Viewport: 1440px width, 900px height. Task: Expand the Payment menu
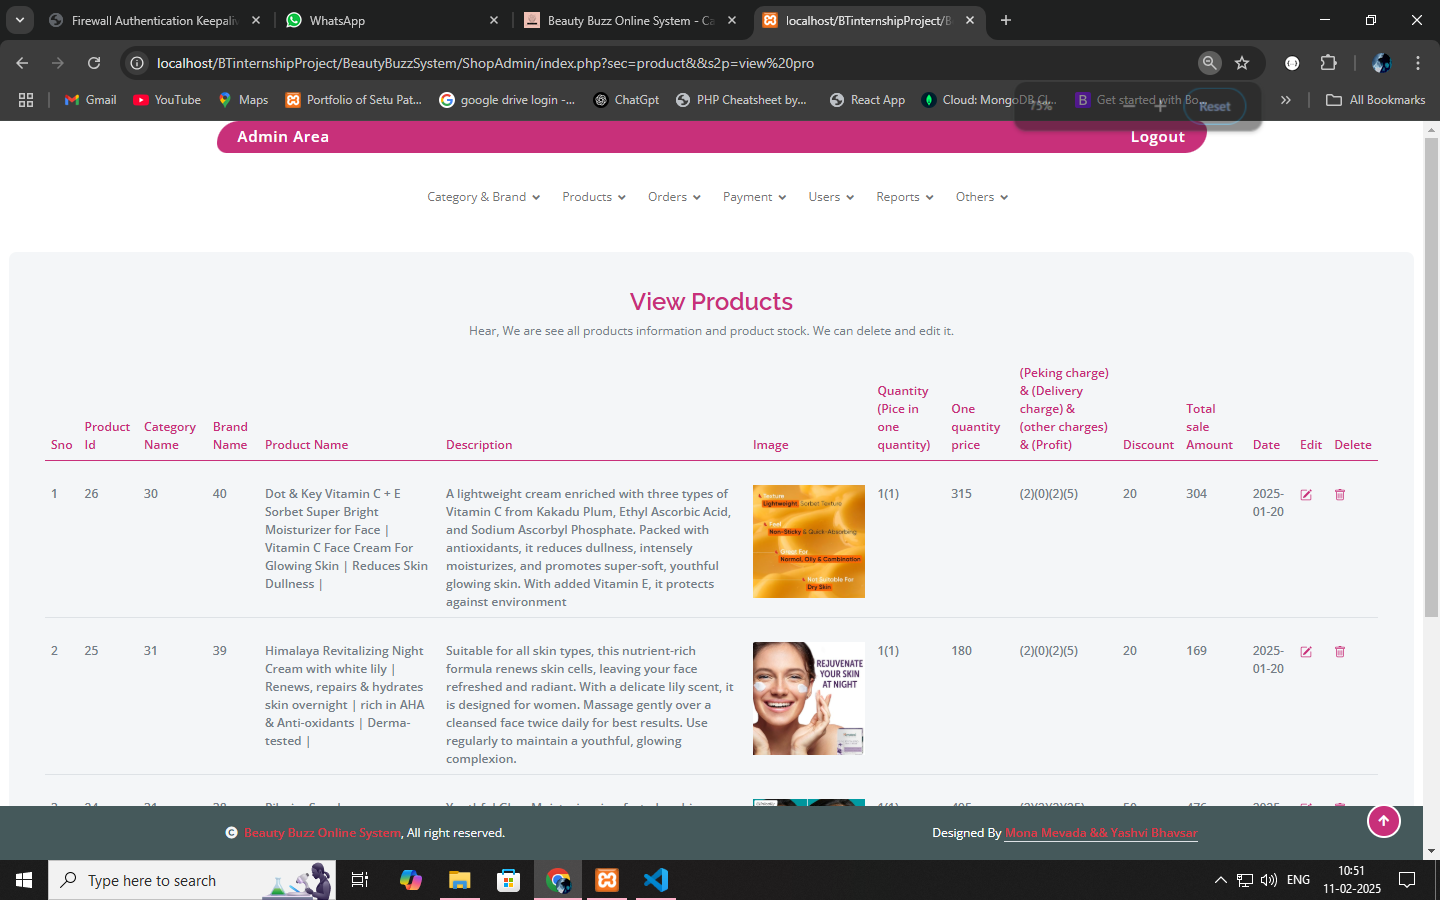[755, 197]
